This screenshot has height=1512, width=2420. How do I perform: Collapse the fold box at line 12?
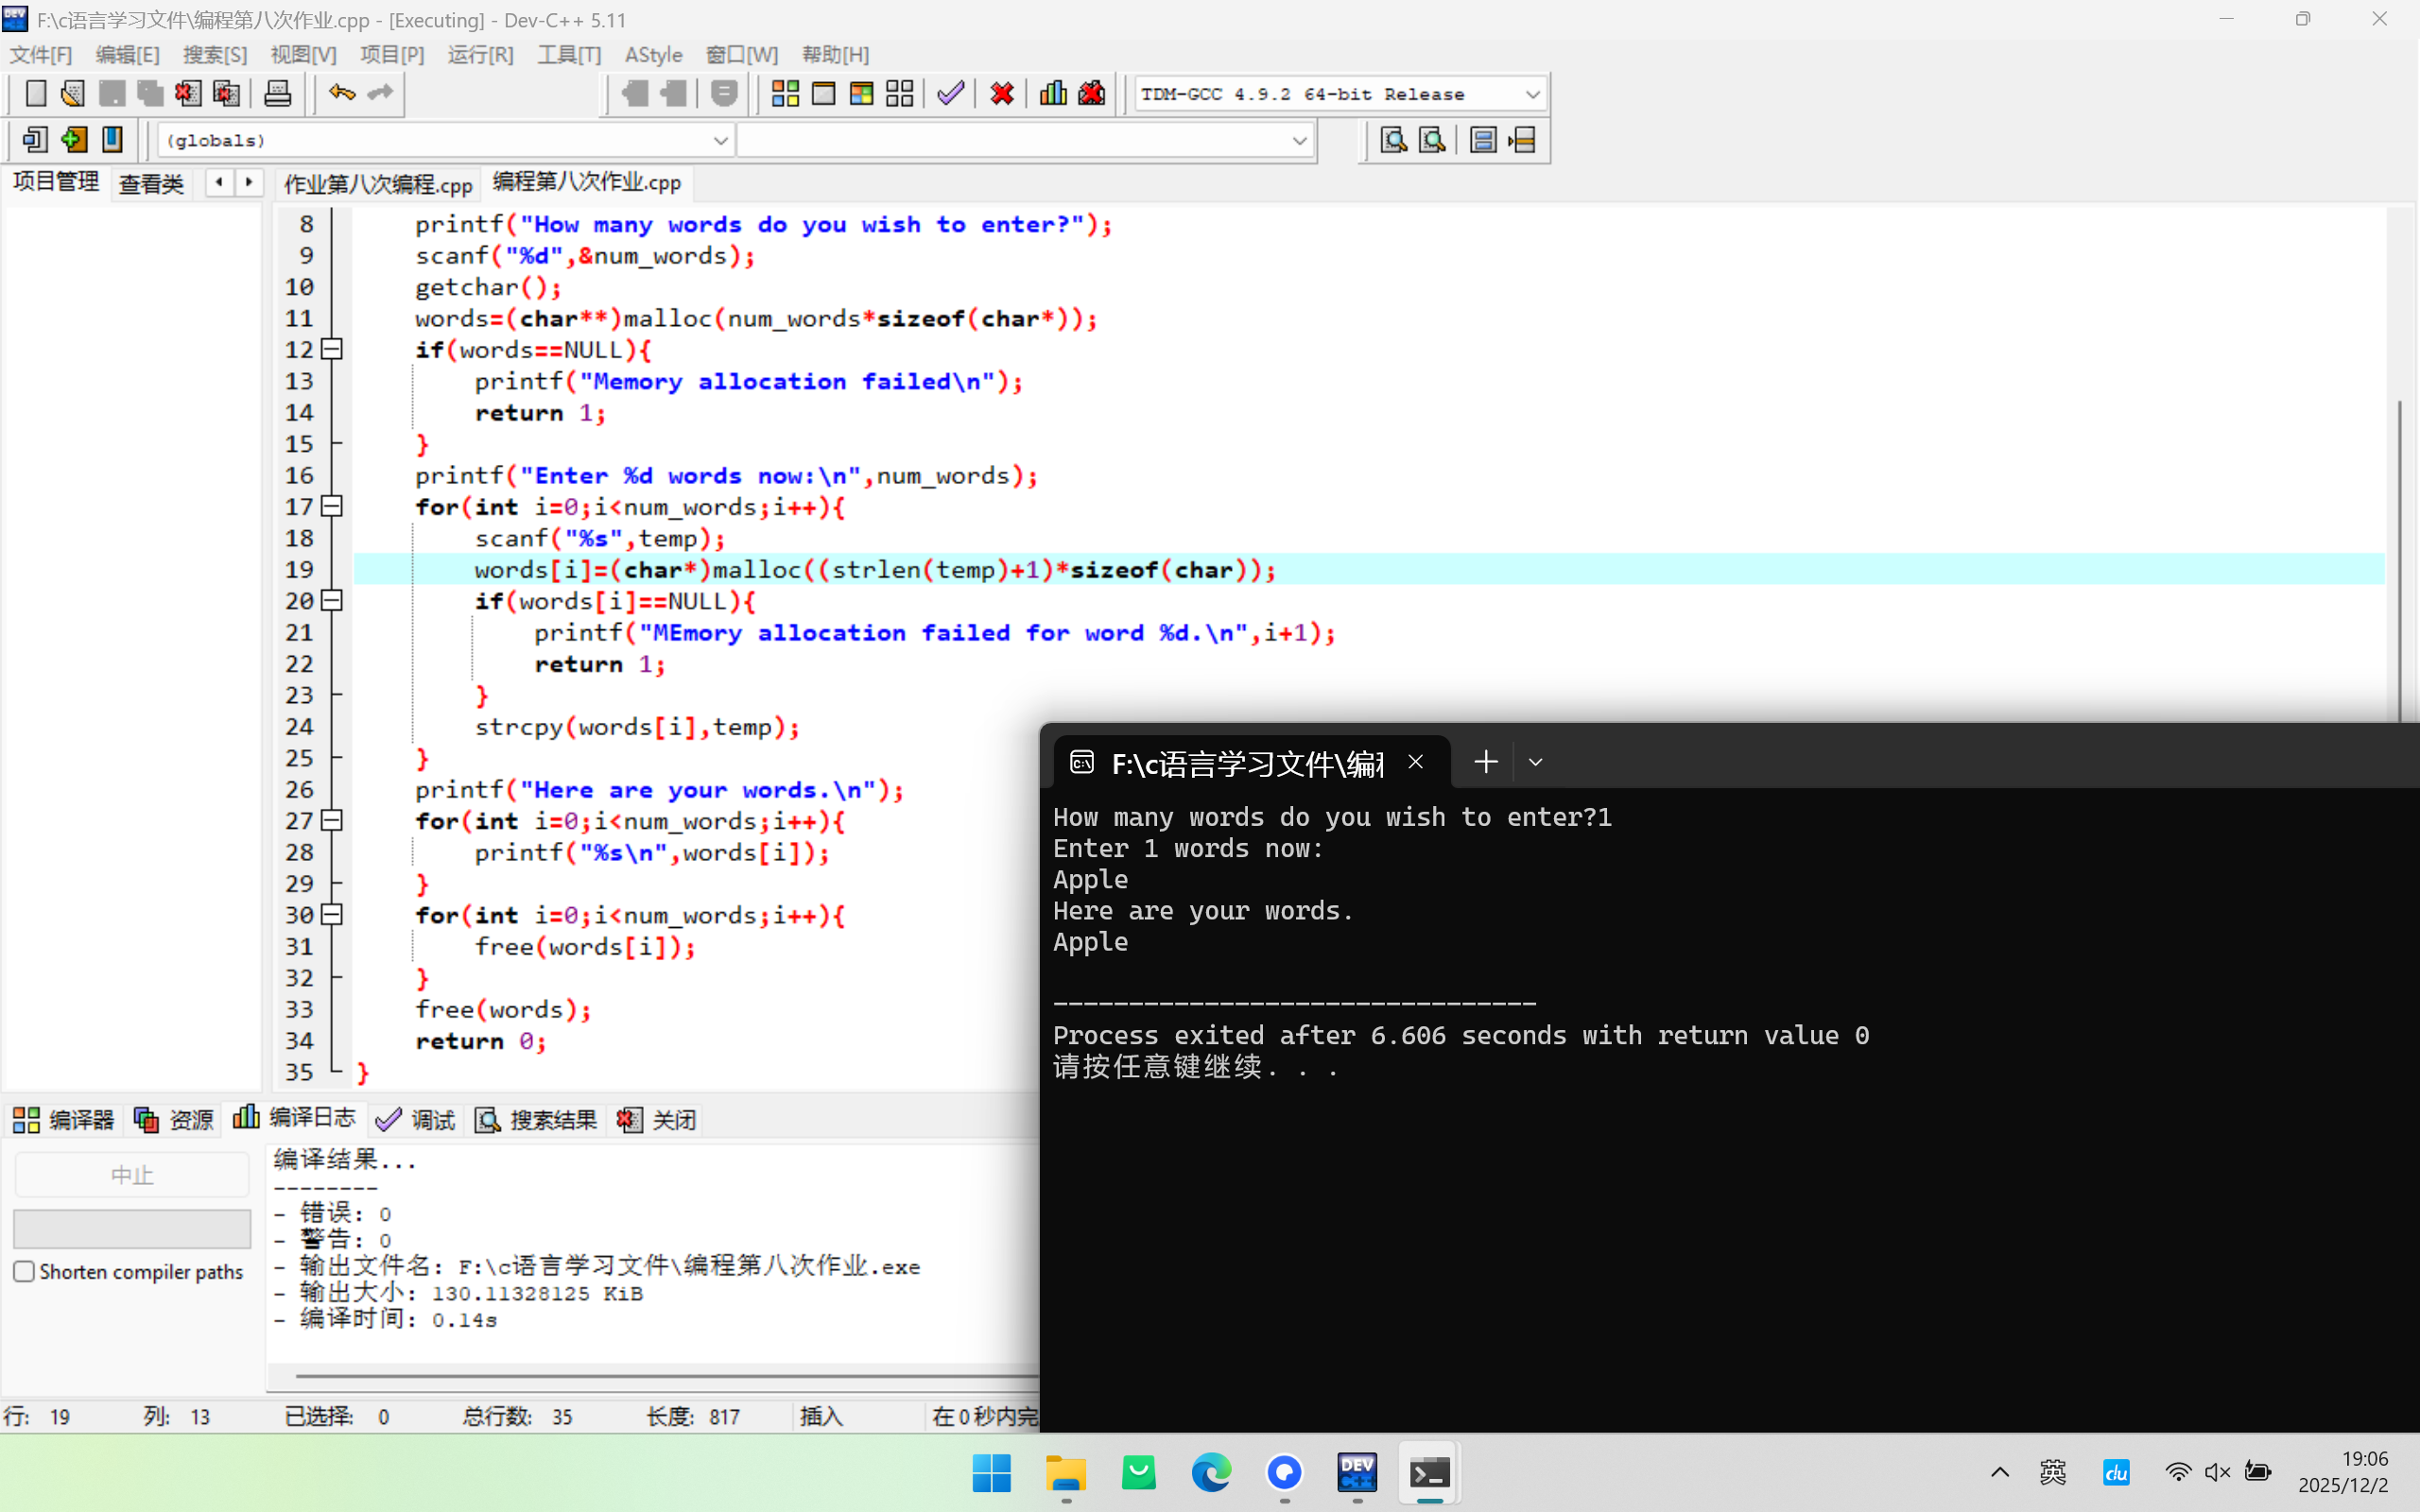(x=332, y=349)
